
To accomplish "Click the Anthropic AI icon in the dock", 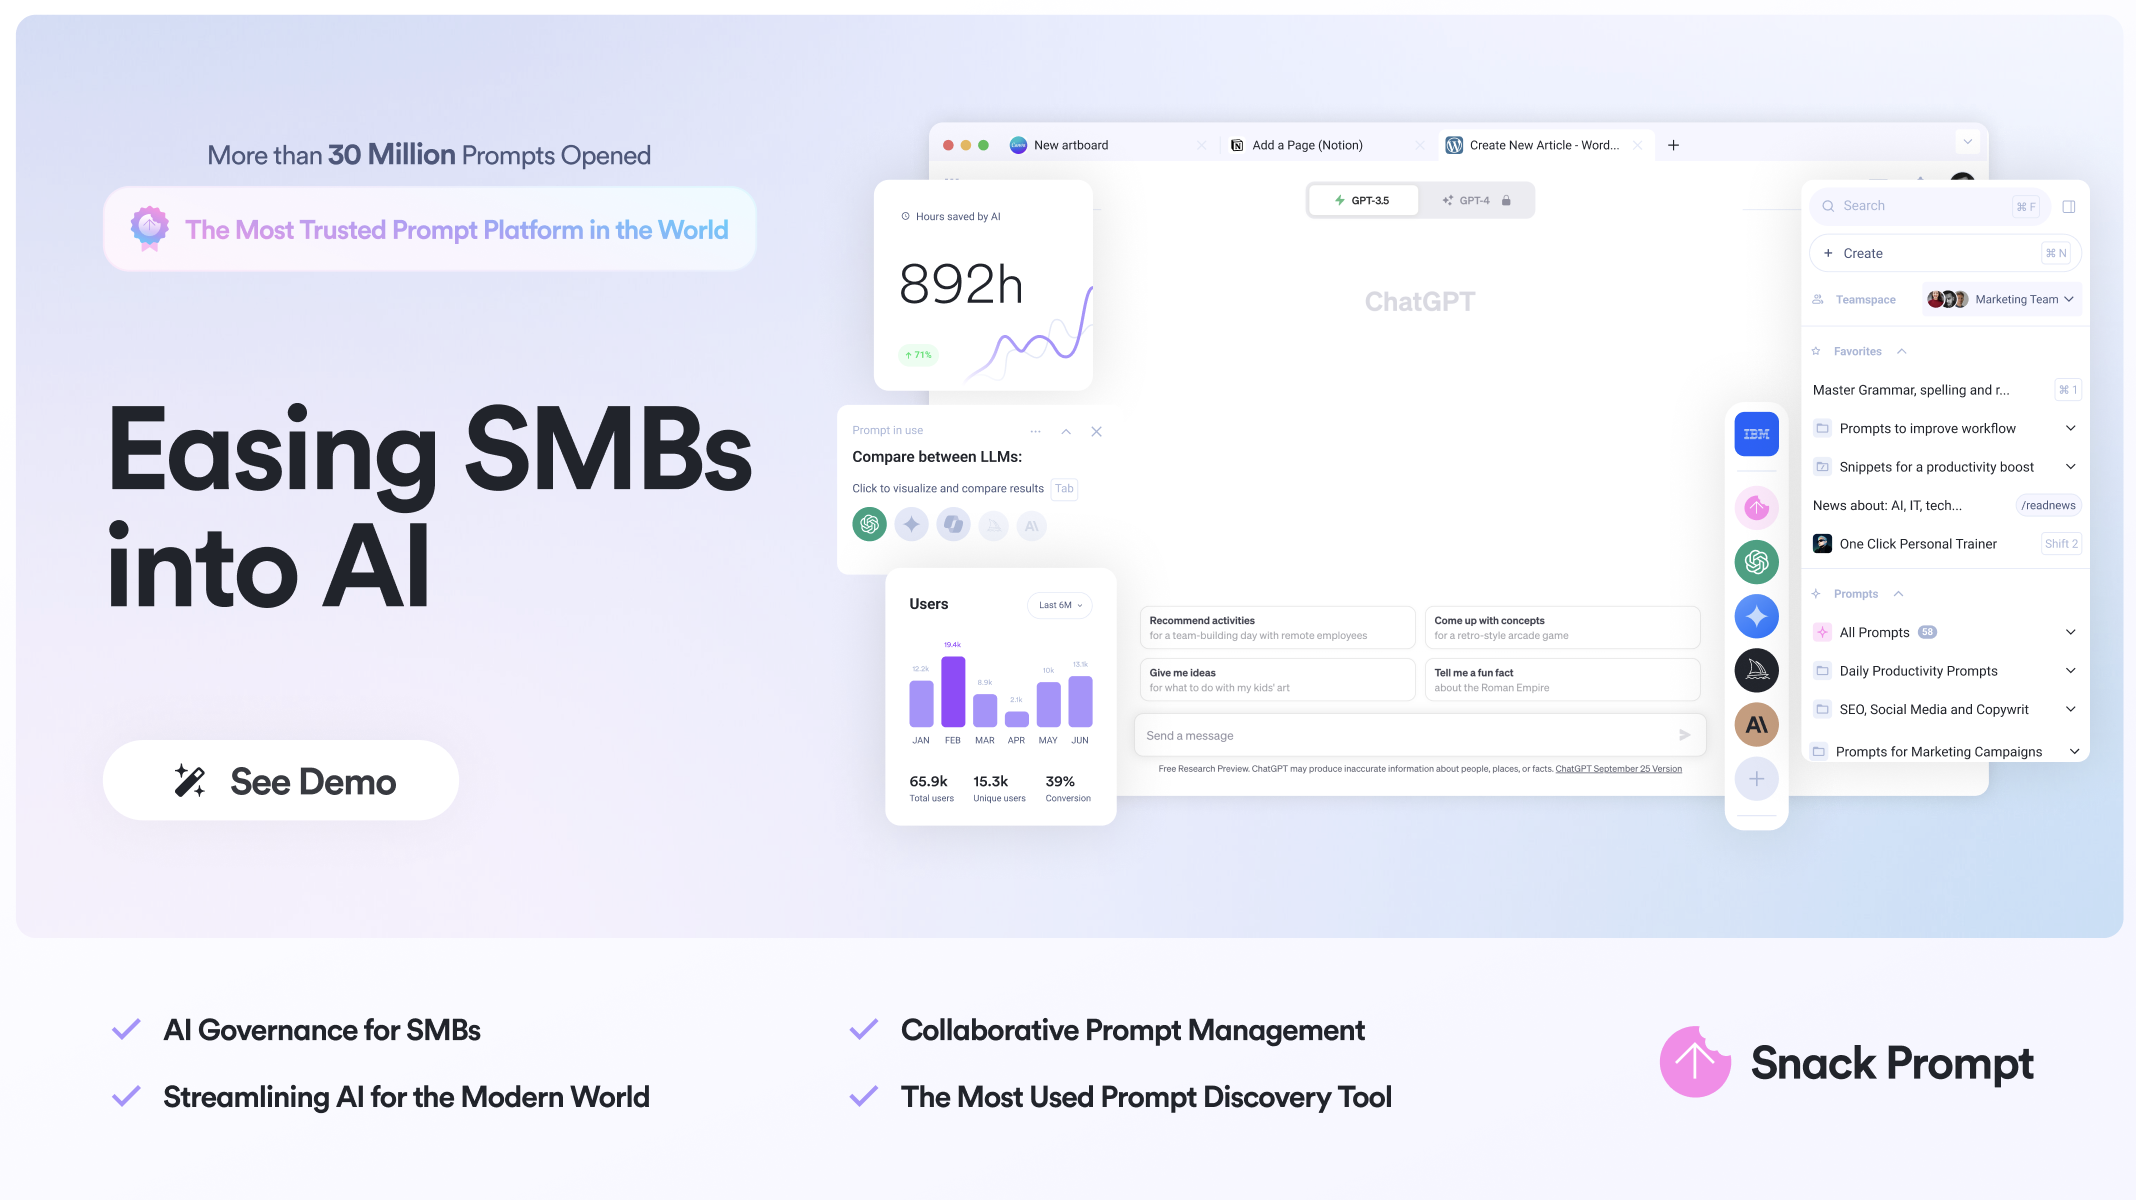I will click(1756, 725).
